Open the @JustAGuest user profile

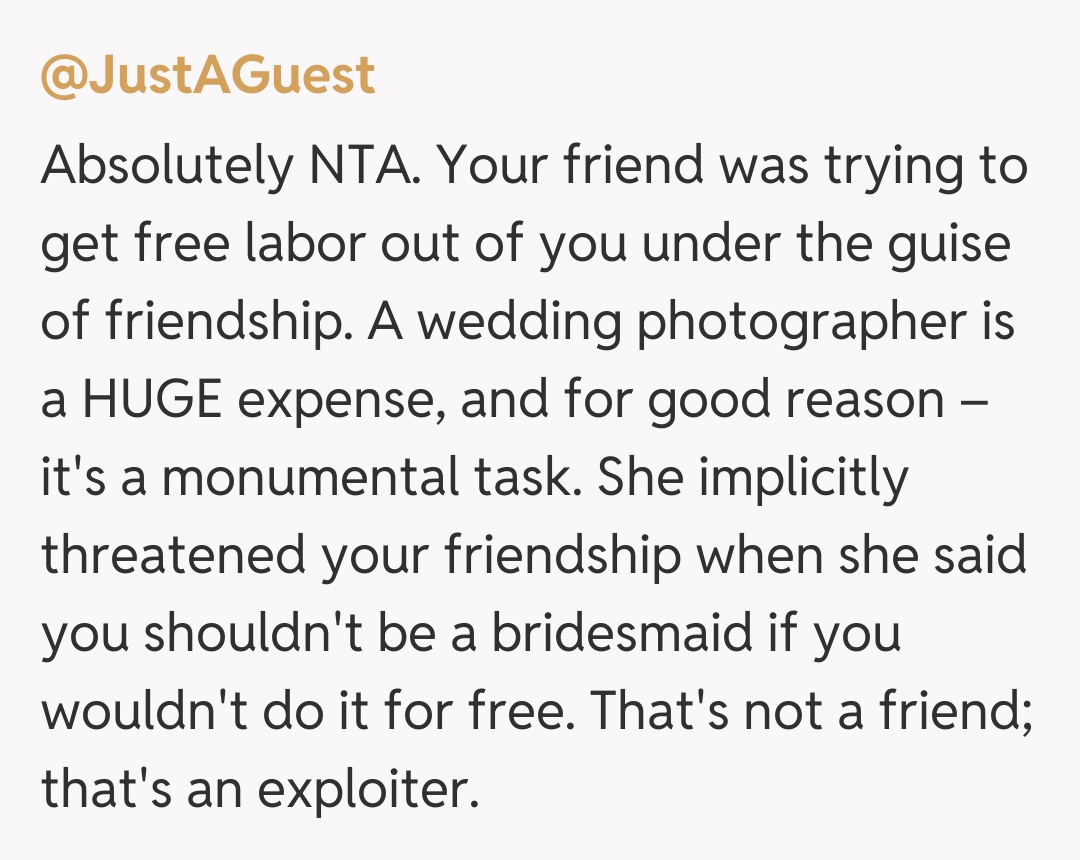point(208,76)
